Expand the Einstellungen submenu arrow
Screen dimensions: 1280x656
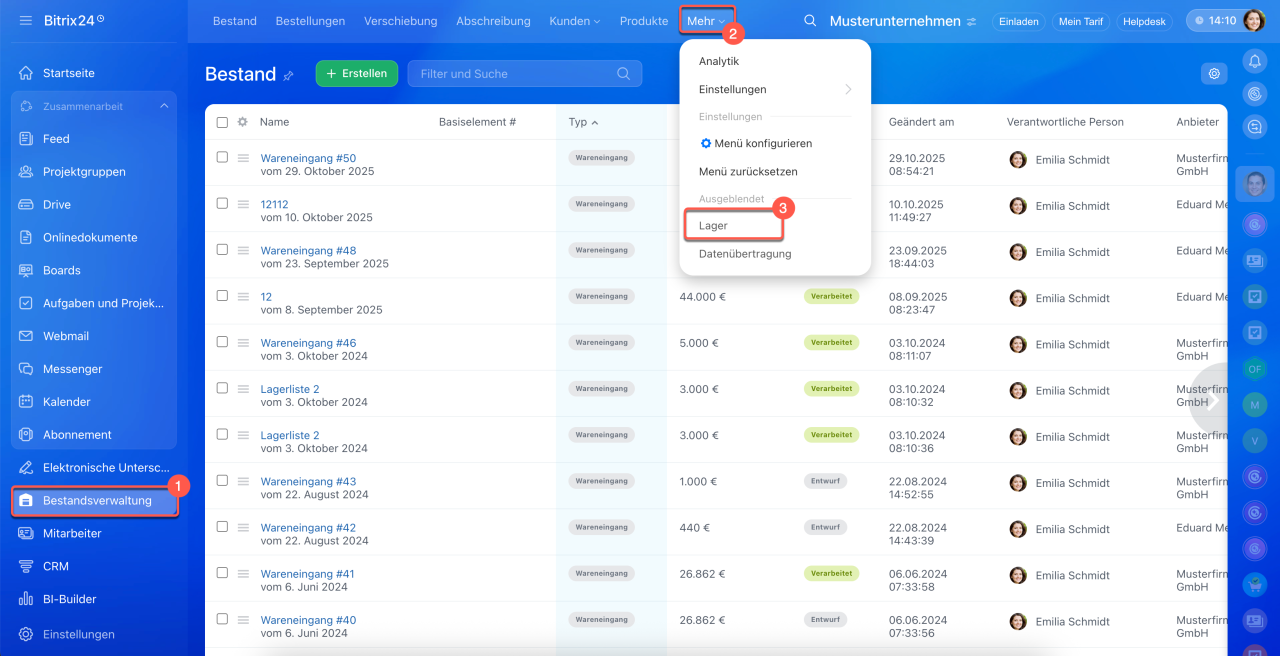click(x=848, y=90)
